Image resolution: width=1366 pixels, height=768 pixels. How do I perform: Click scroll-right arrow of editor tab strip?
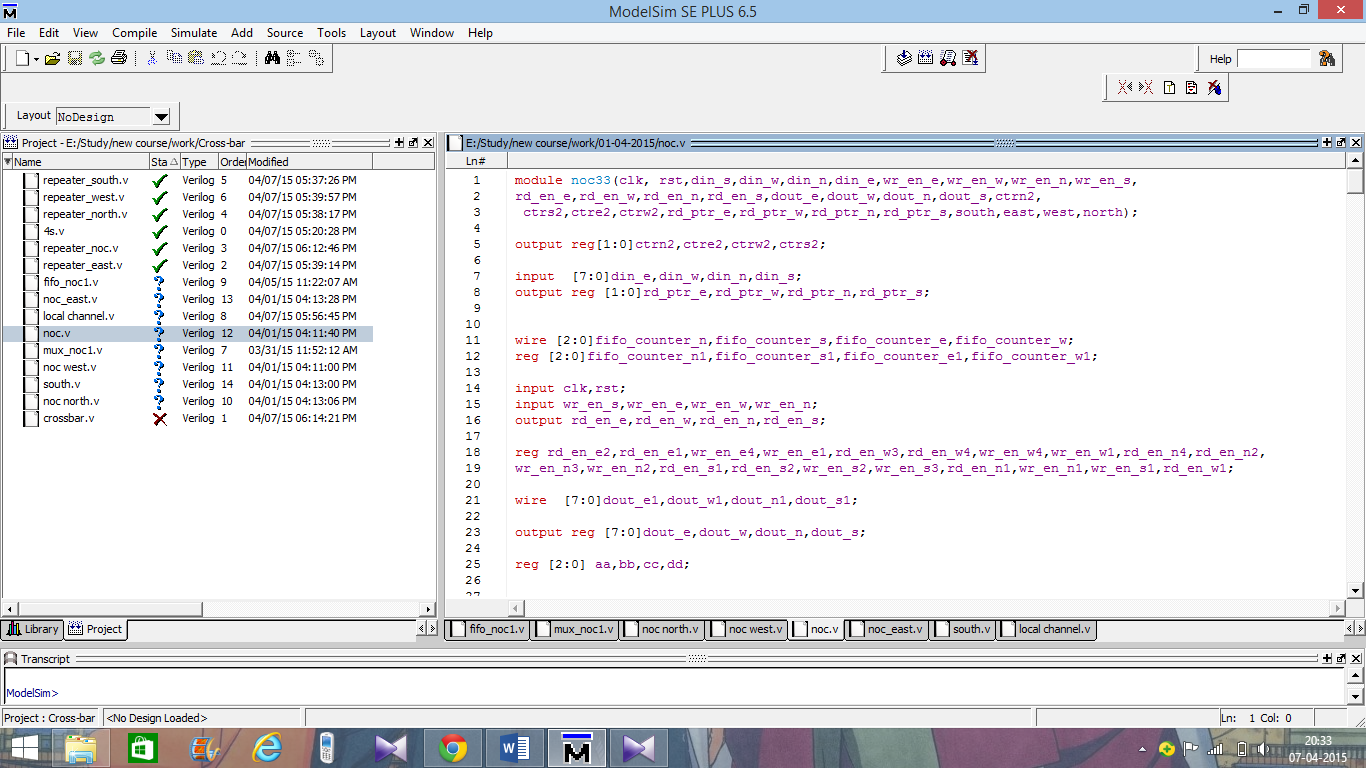tap(1360, 629)
